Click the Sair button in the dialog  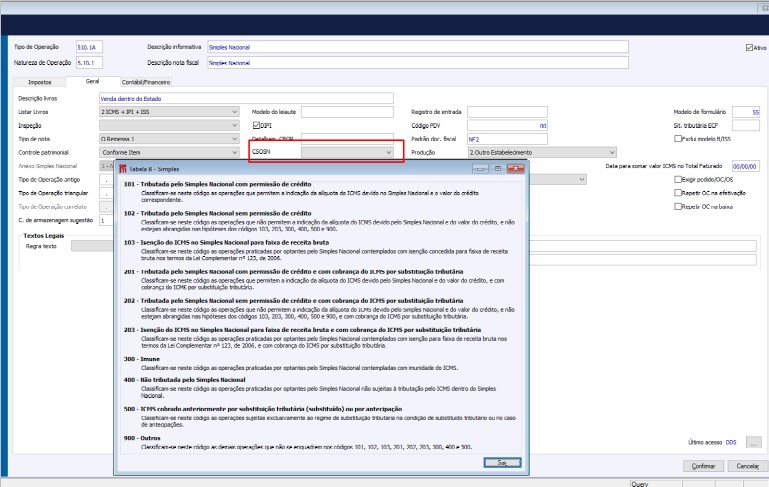coord(502,462)
